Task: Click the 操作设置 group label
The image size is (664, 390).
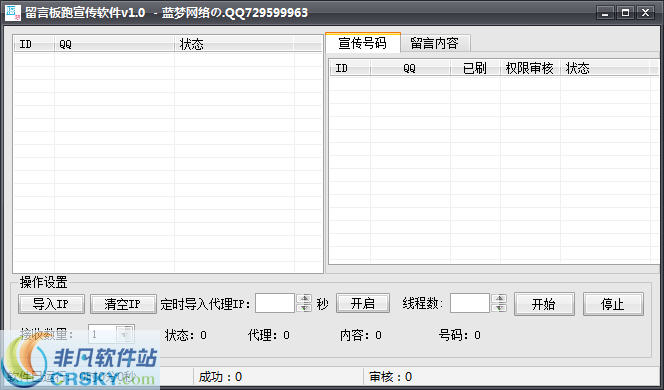Action: pos(43,282)
